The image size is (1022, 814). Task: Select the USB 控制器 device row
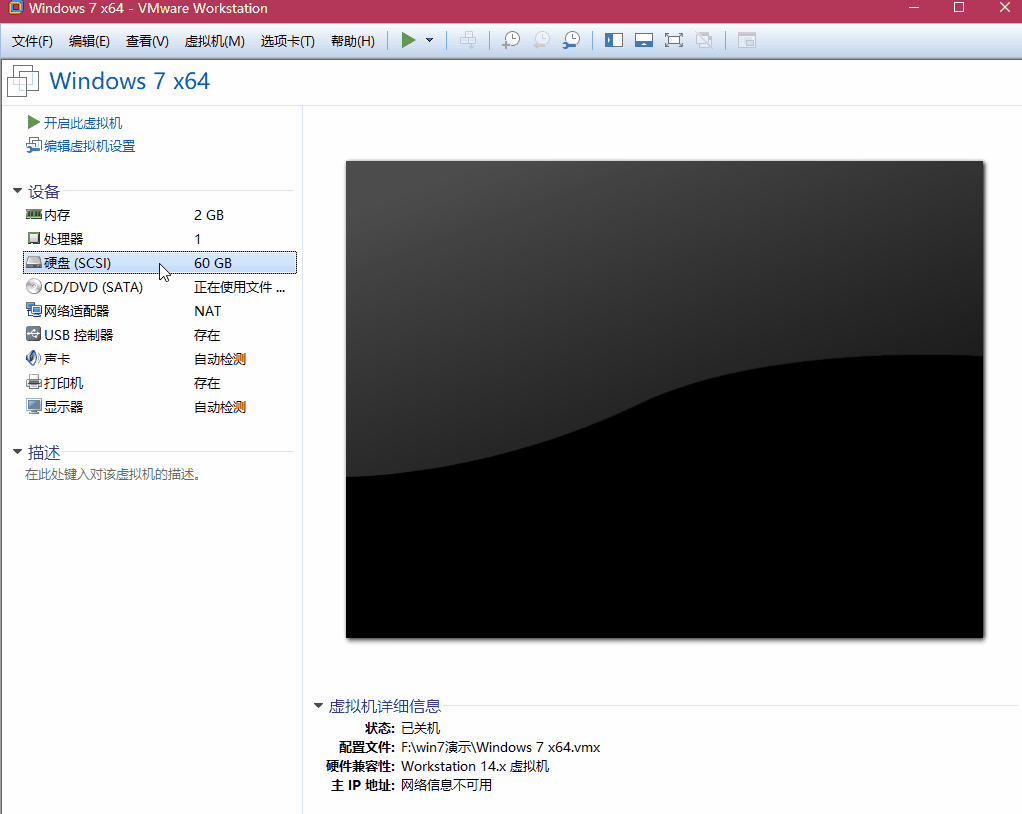point(160,335)
